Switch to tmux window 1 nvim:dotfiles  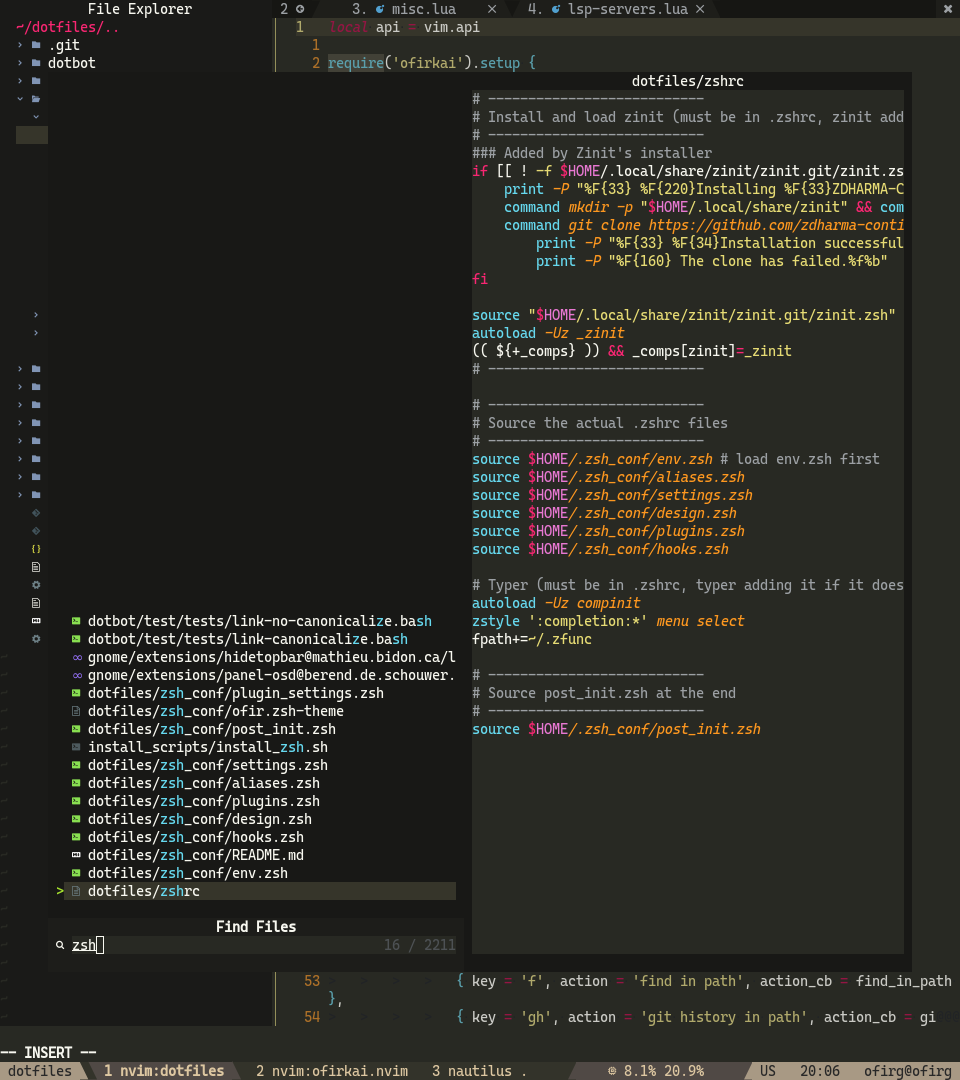point(164,1071)
